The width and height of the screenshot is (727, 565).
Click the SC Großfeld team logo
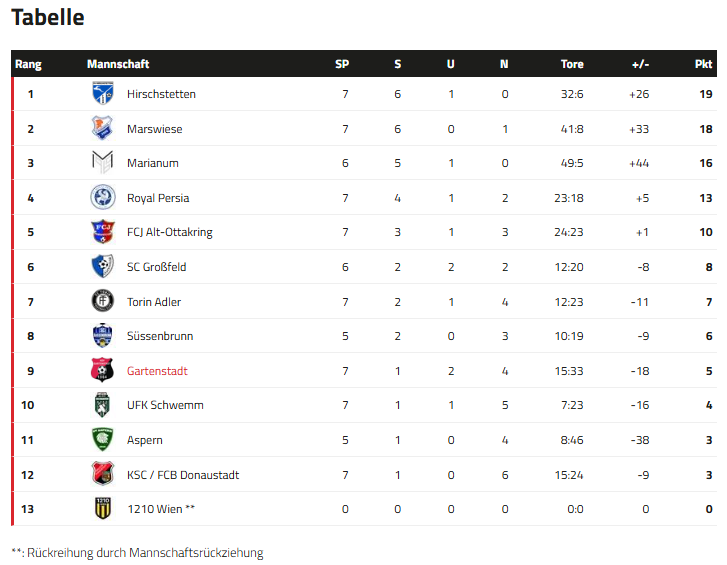coord(103,267)
